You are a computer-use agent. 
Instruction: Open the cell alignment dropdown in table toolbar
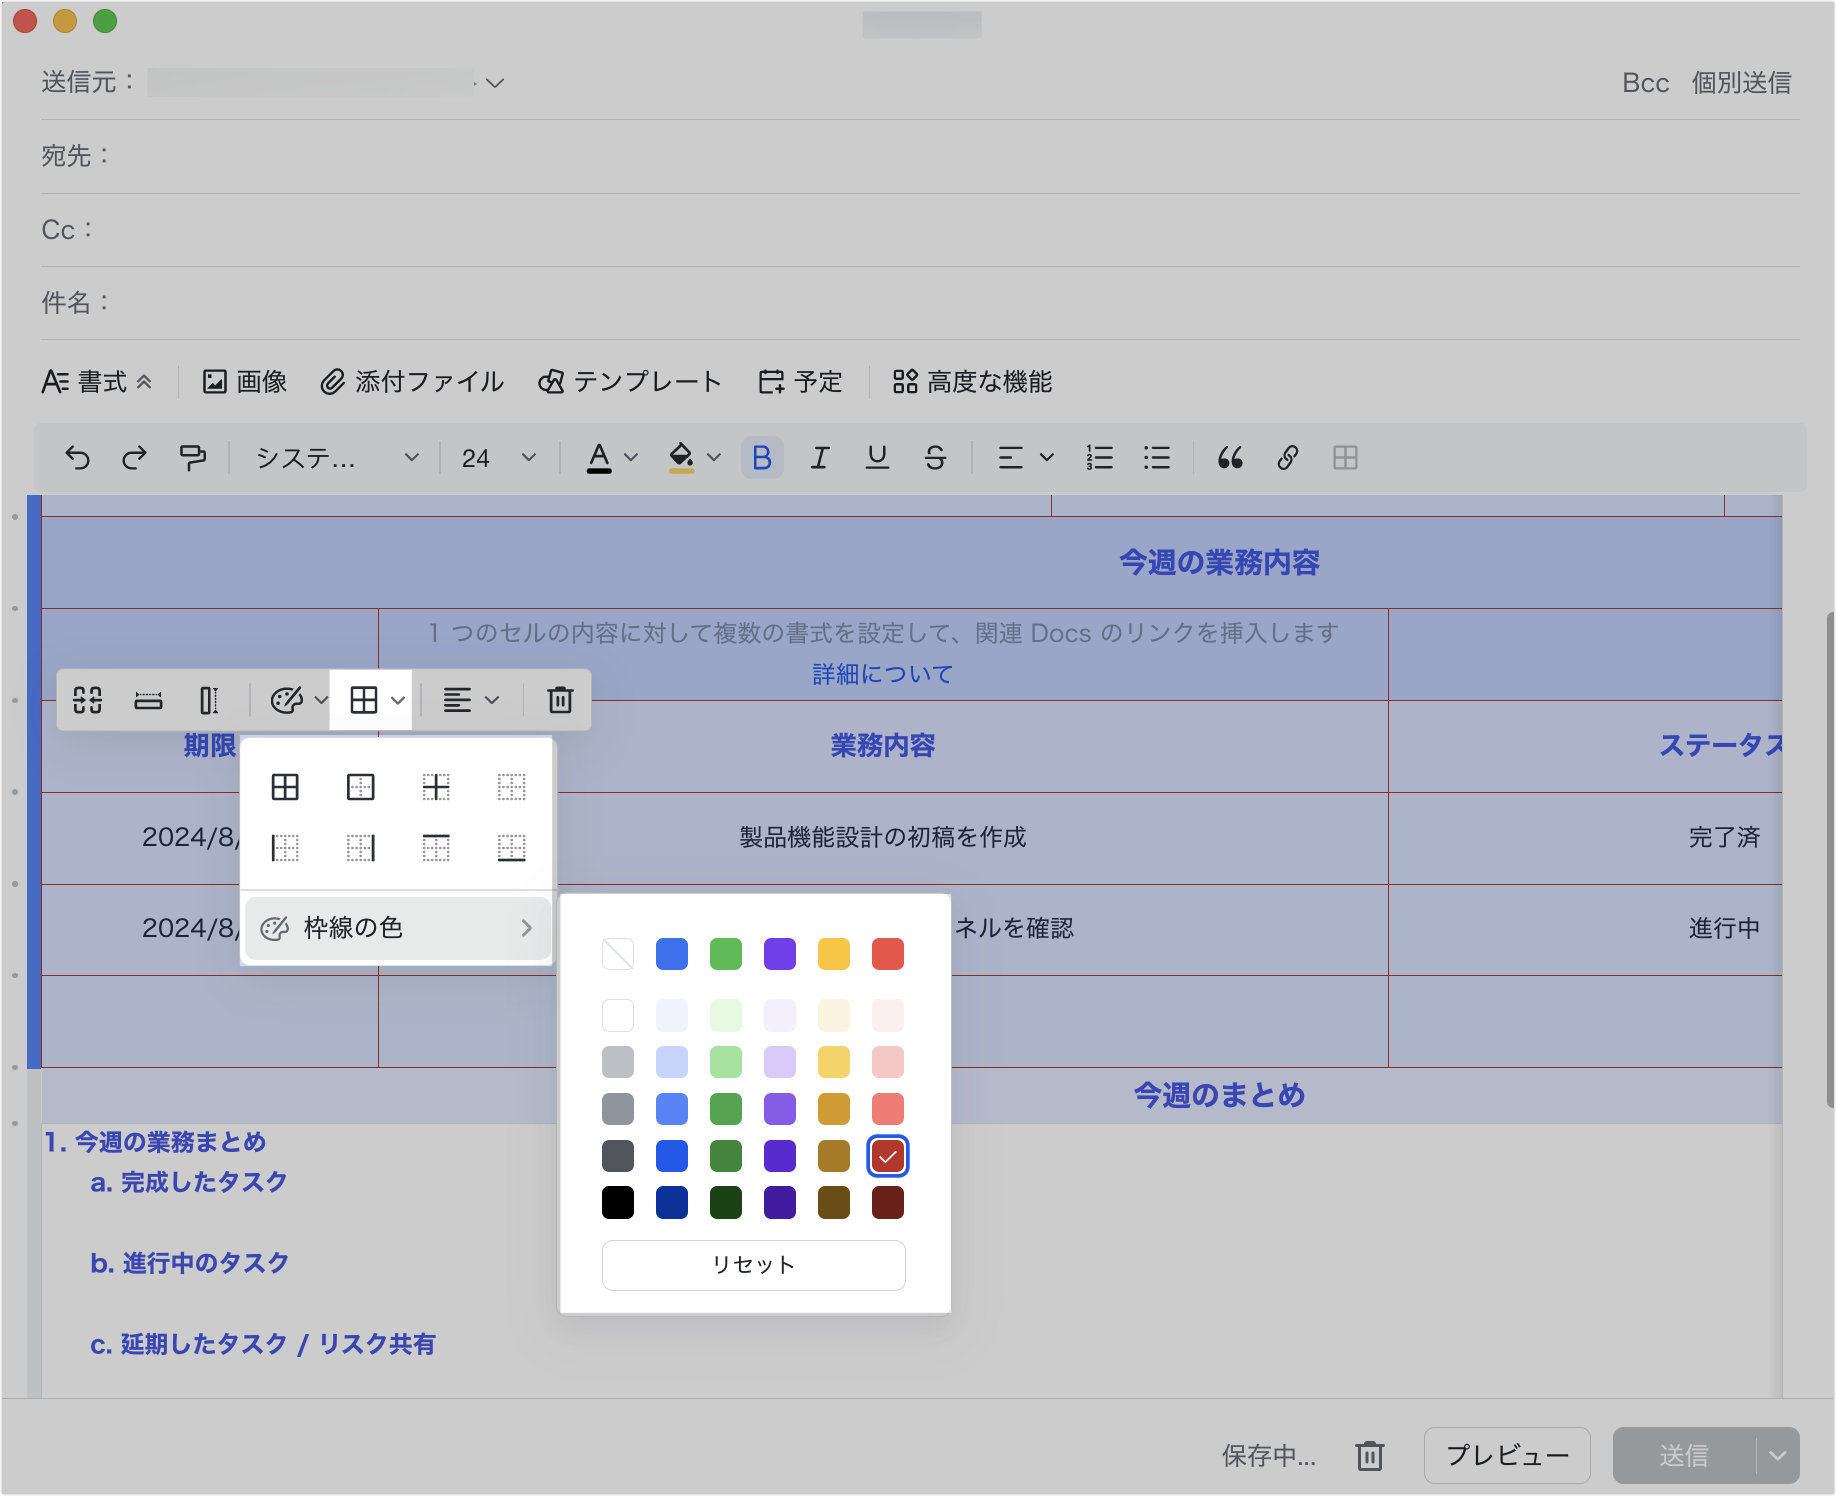tap(471, 700)
